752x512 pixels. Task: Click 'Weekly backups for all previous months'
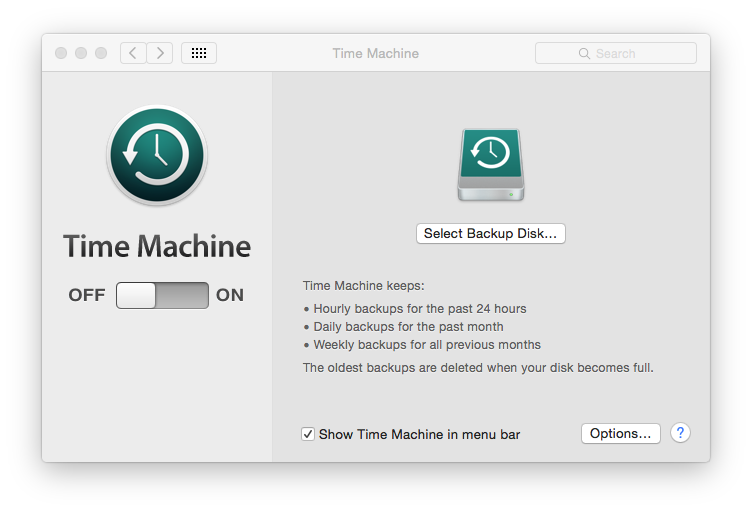(427, 345)
